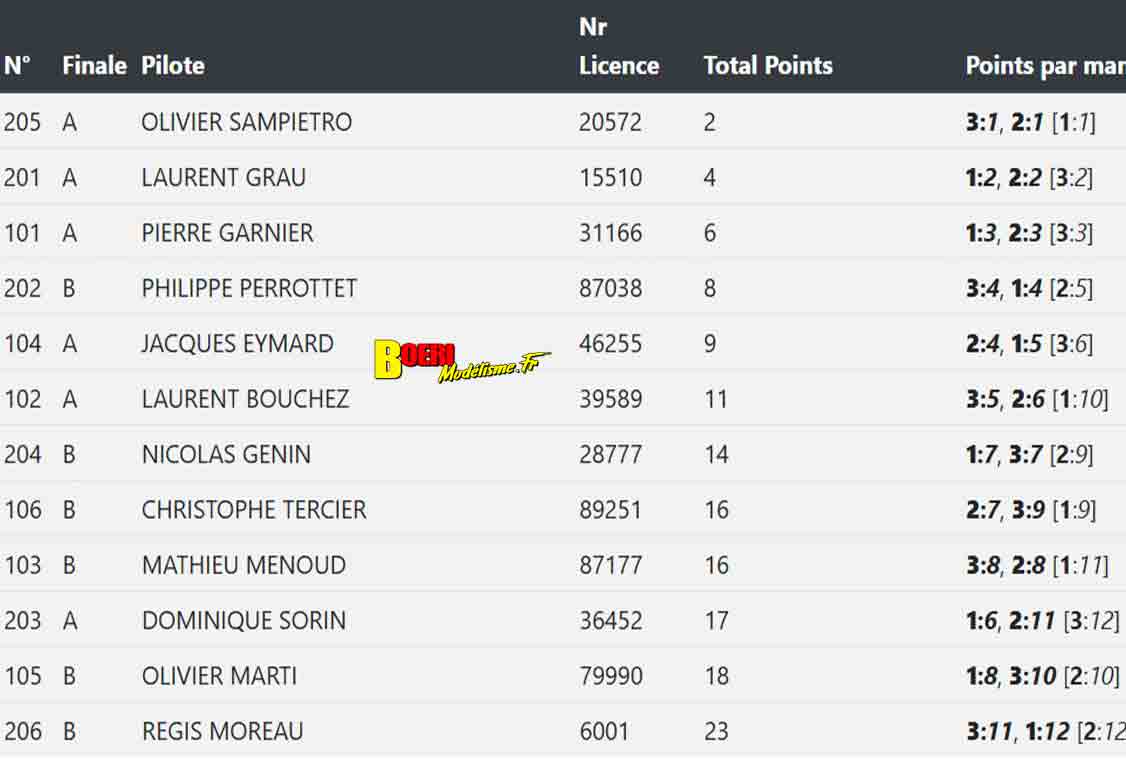The height and width of the screenshot is (760, 1126).
Task: Click the Pilote column header
Action: tap(173, 65)
